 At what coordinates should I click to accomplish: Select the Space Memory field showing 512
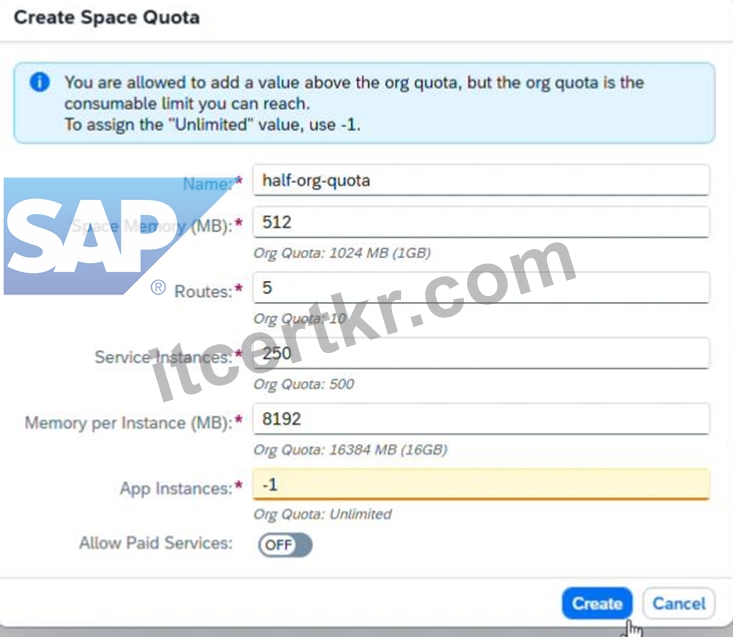click(481, 222)
